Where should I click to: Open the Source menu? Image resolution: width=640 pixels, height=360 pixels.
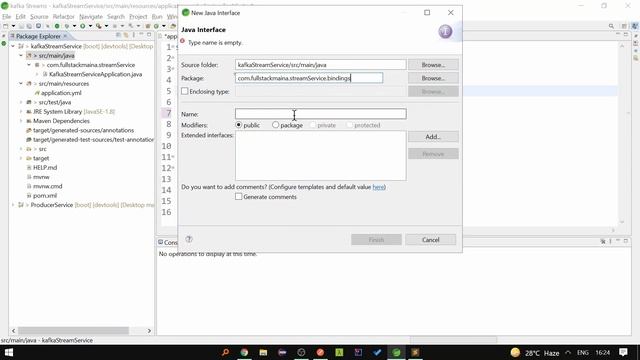pyautogui.click(x=39, y=17)
